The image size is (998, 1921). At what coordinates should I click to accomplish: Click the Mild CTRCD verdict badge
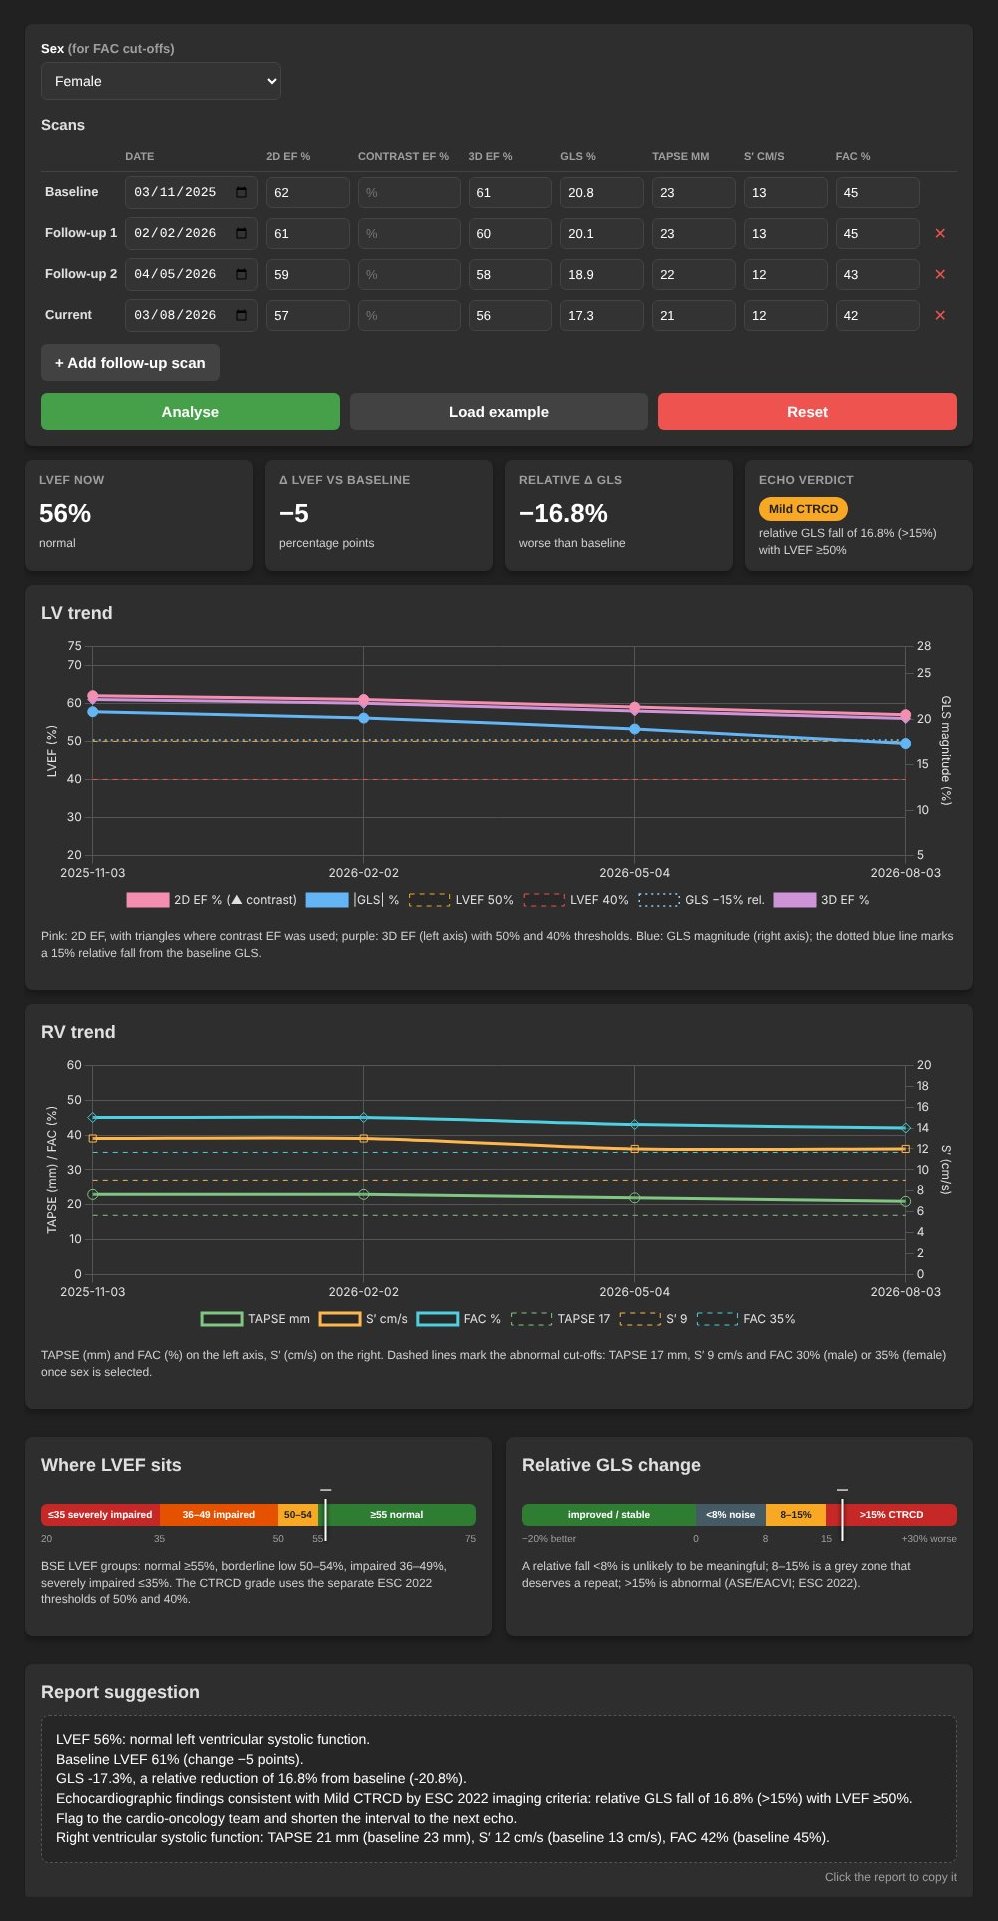point(803,509)
